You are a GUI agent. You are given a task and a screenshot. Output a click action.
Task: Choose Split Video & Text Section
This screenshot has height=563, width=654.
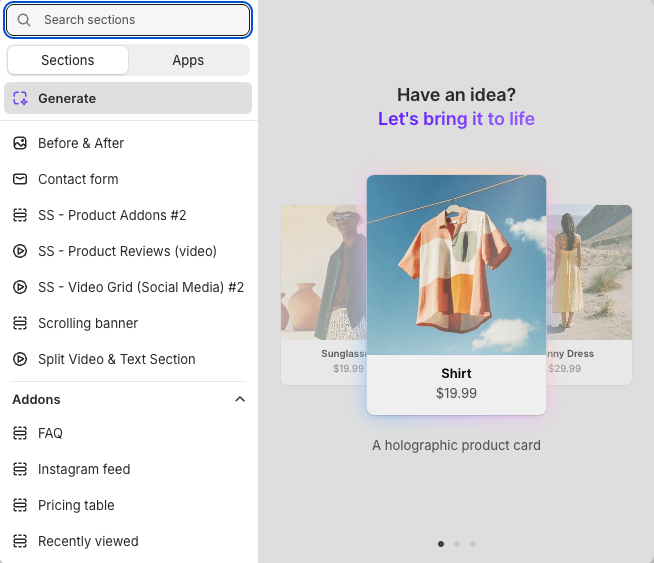(128, 359)
